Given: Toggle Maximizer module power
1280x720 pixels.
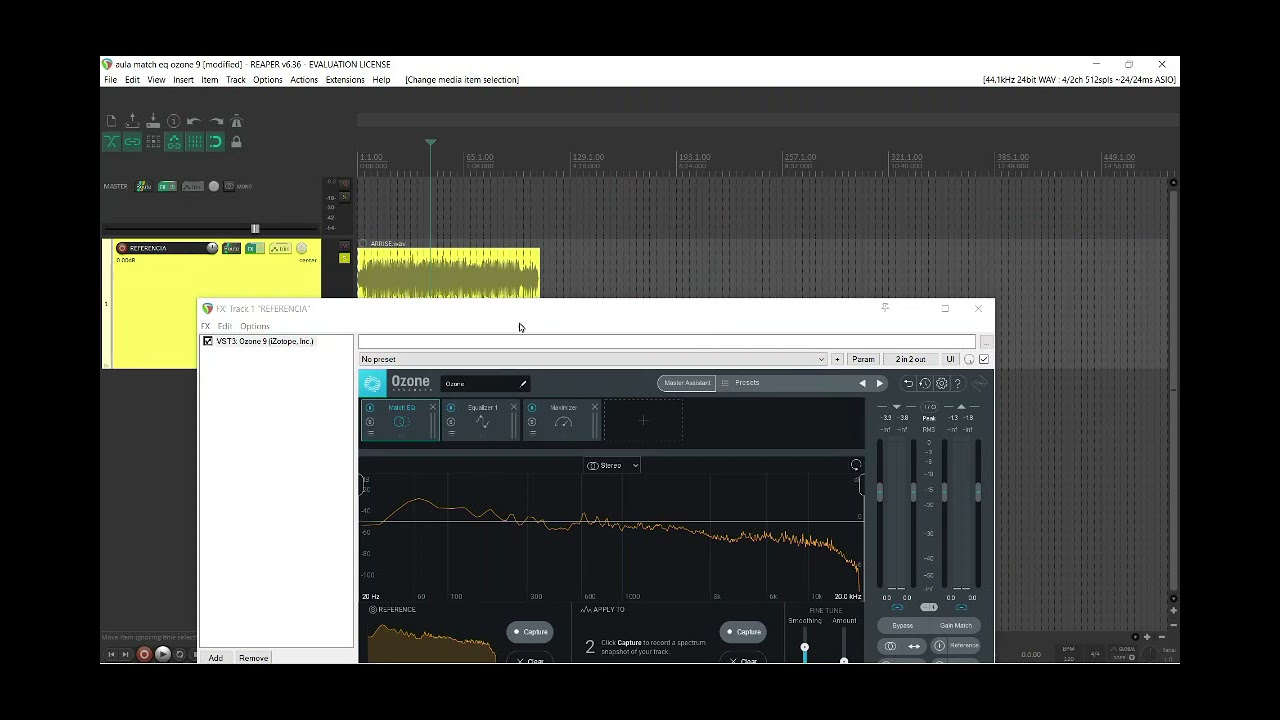Looking at the screenshot, I should [x=532, y=408].
